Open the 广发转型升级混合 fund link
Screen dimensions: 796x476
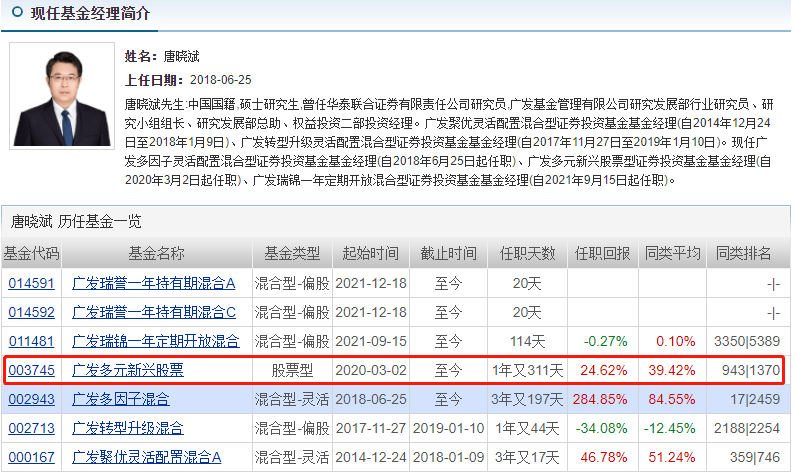click(128, 428)
